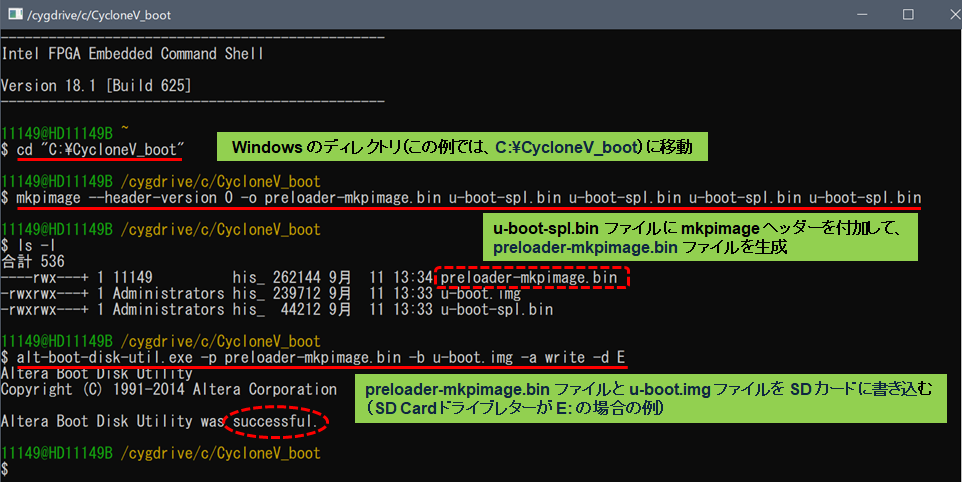Click the first 11149@HD11149B ~ prompt
Screen dimensions: 962x482
tap(65, 133)
